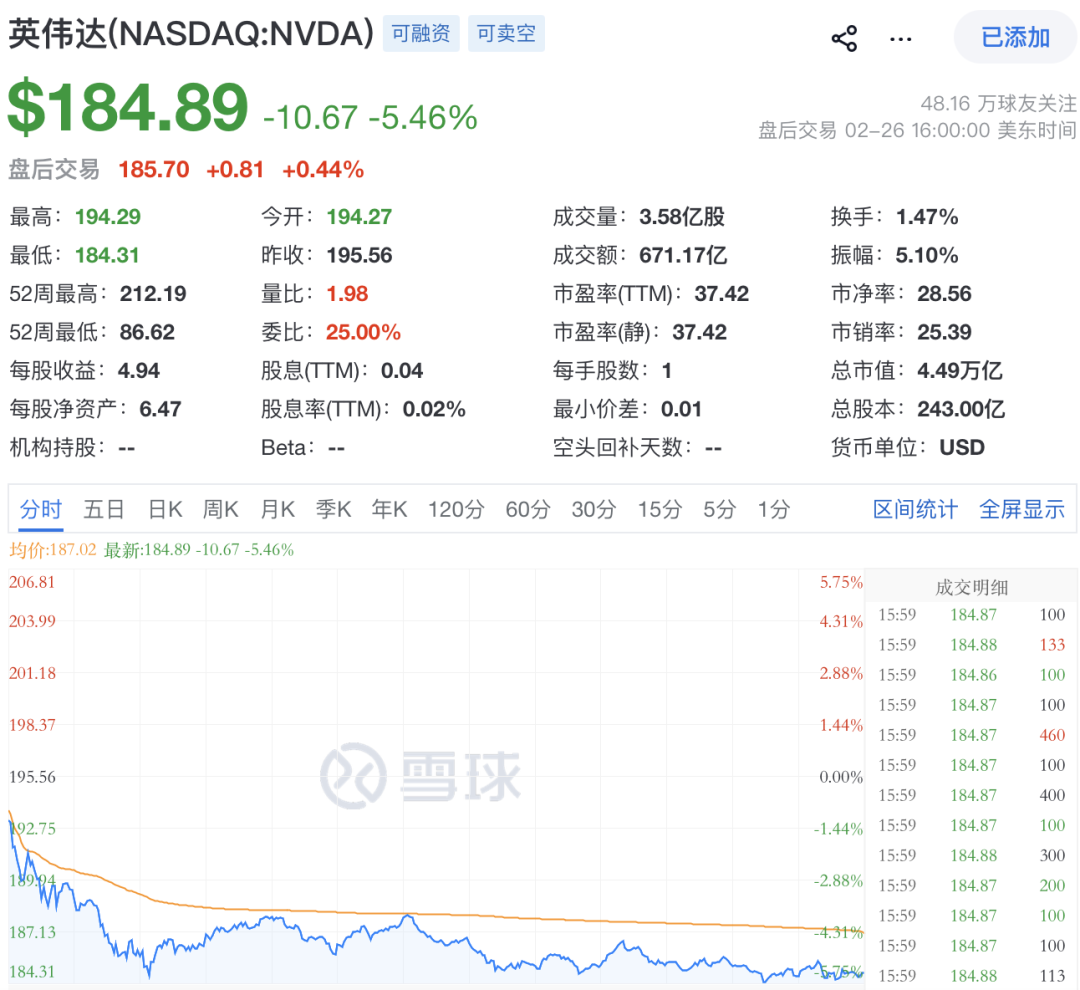Click the 成交额 value 671.17亿

tap(683, 256)
